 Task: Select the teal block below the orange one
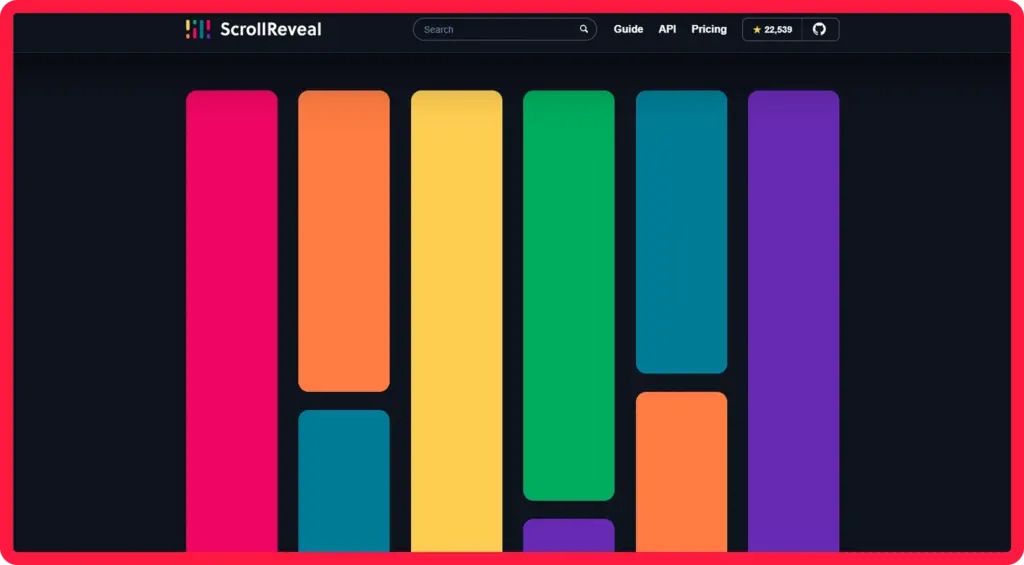click(x=343, y=480)
